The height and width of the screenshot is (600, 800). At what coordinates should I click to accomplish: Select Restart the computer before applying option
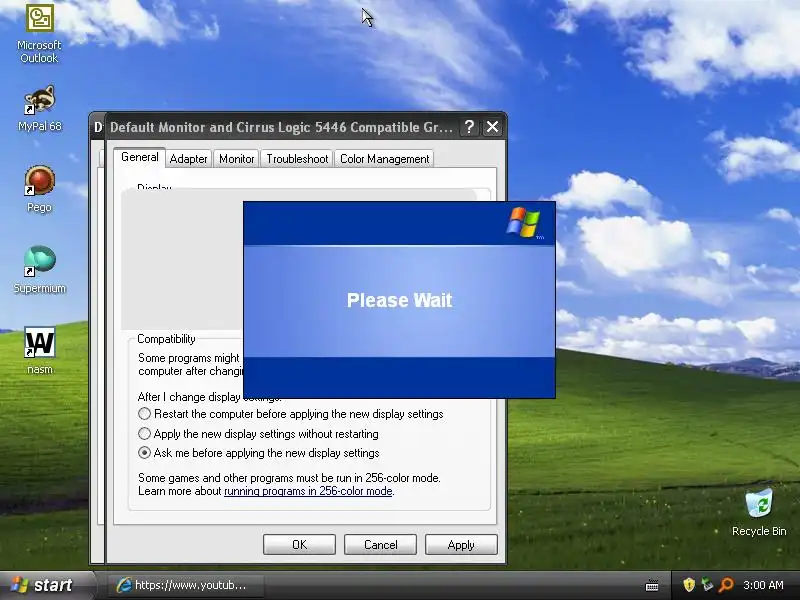pyautogui.click(x=290, y=414)
